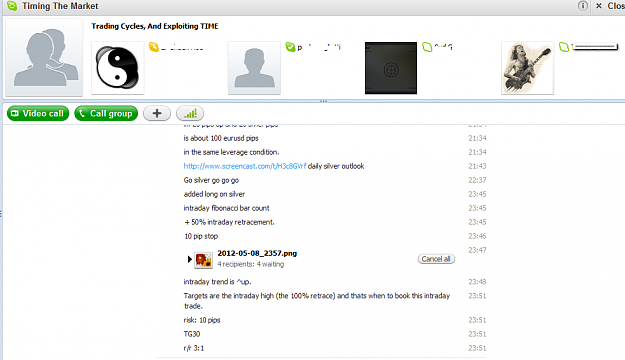This screenshot has height=360, width=625.
Task: Click message 'Go silver go go go'
Action: (x=211, y=180)
